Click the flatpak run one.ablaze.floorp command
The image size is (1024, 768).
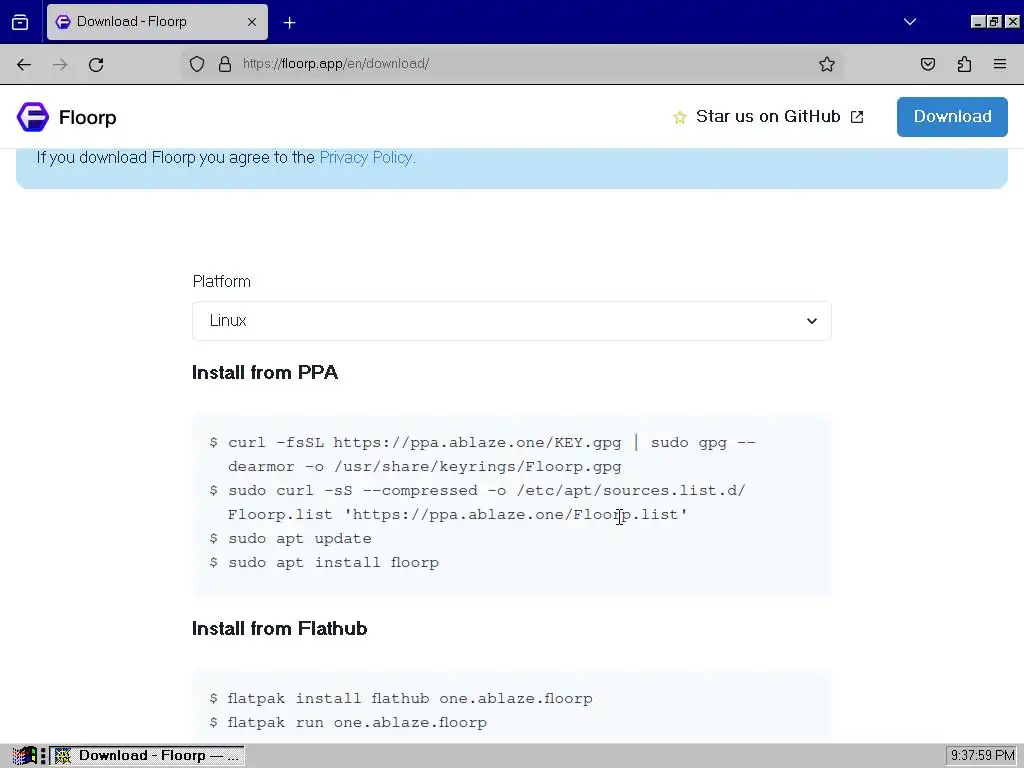pos(357,723)
